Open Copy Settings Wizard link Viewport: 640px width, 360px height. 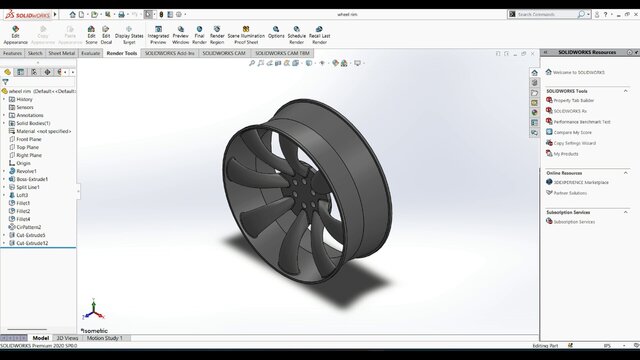[575, 143]
